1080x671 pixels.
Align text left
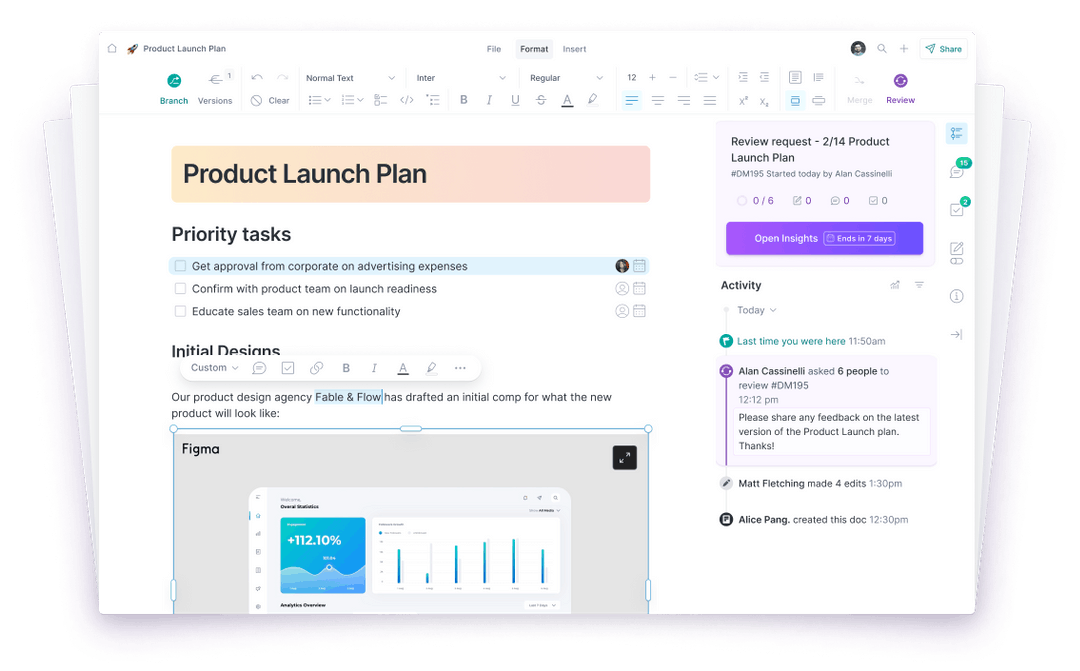(632, 101)
